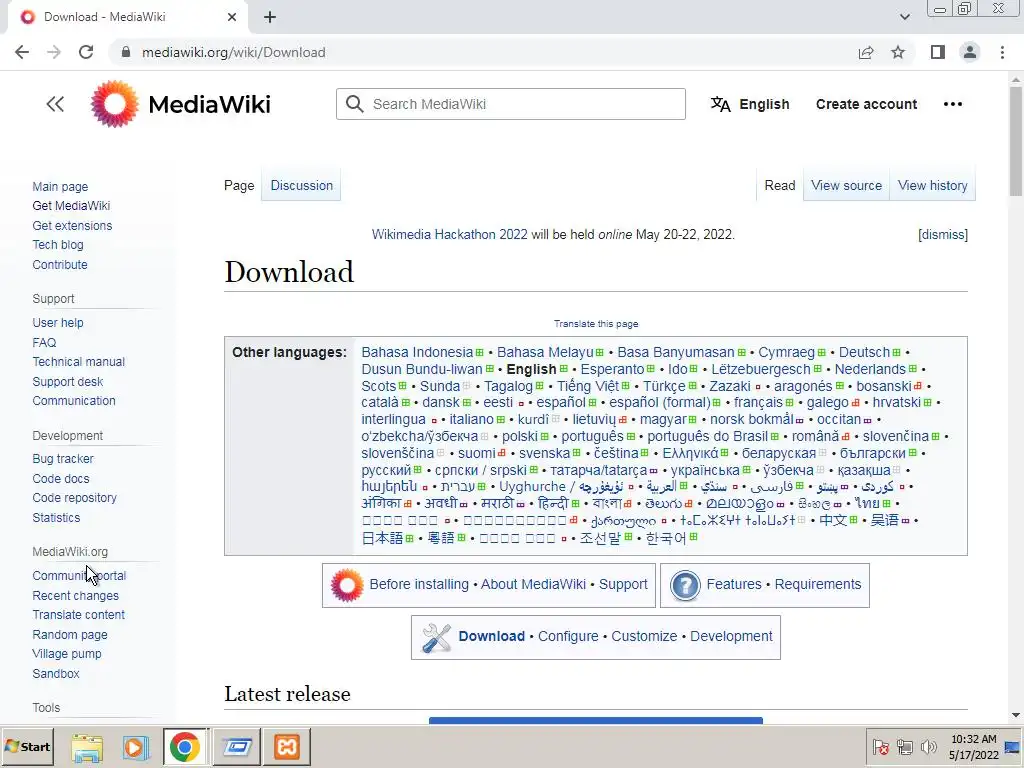Close the Download - MediaWiki tab

[x=232, y=17]
